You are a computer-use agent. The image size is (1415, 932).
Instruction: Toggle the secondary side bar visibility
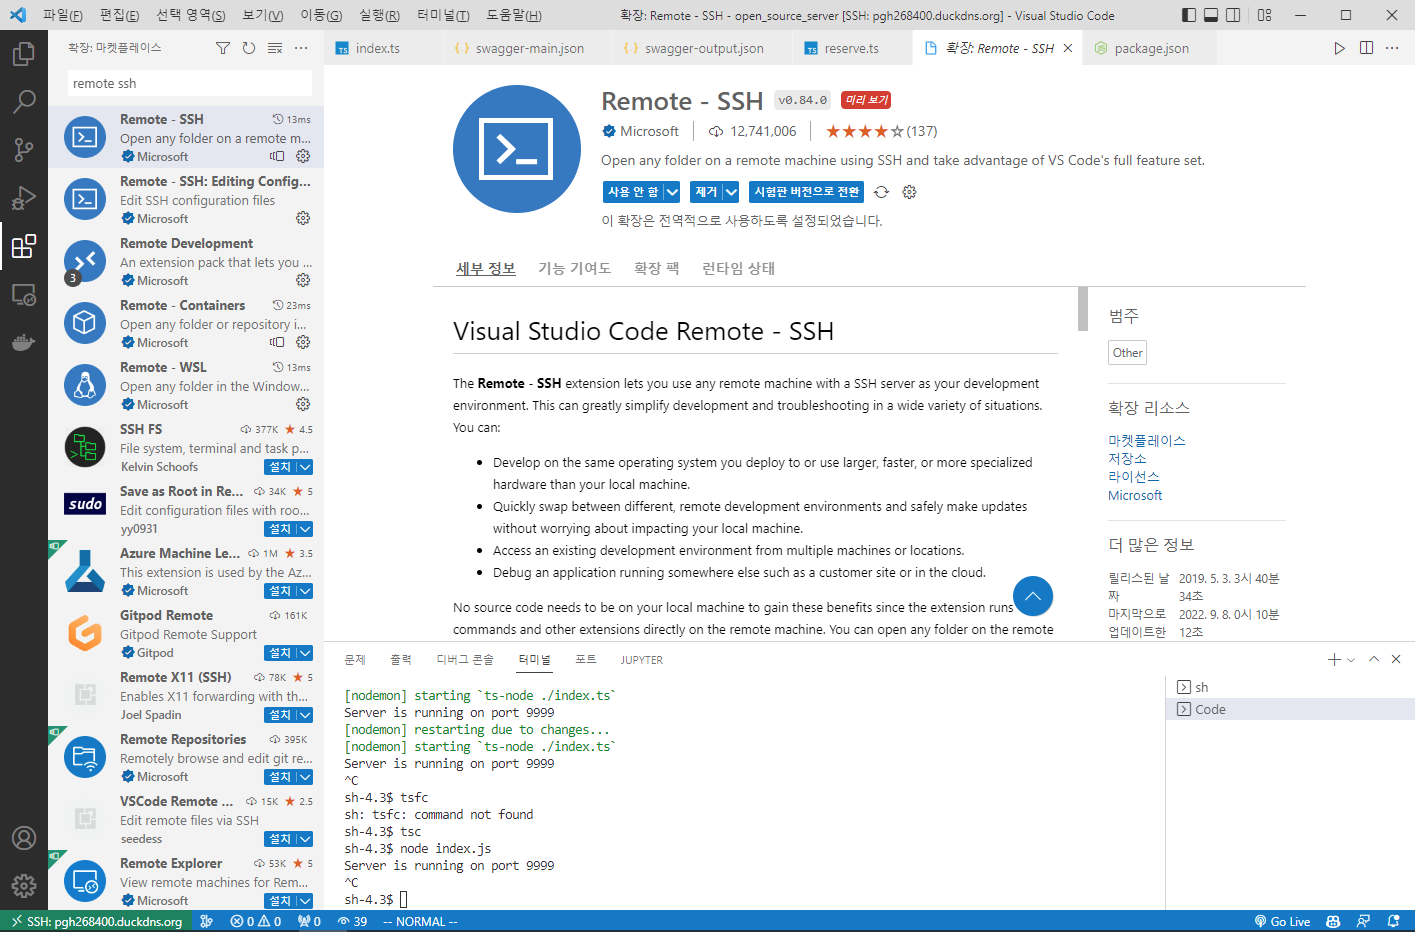pos(1233,15)
